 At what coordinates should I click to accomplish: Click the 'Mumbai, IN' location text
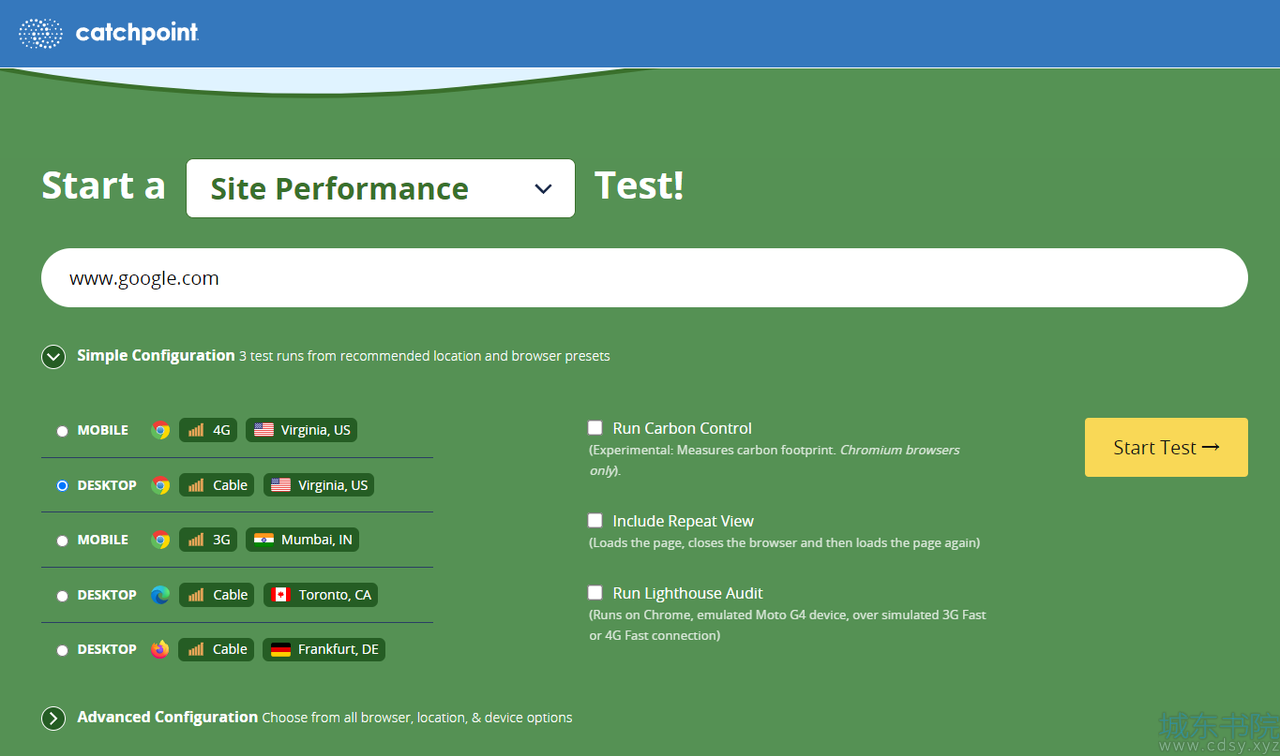tap(317, 540)
